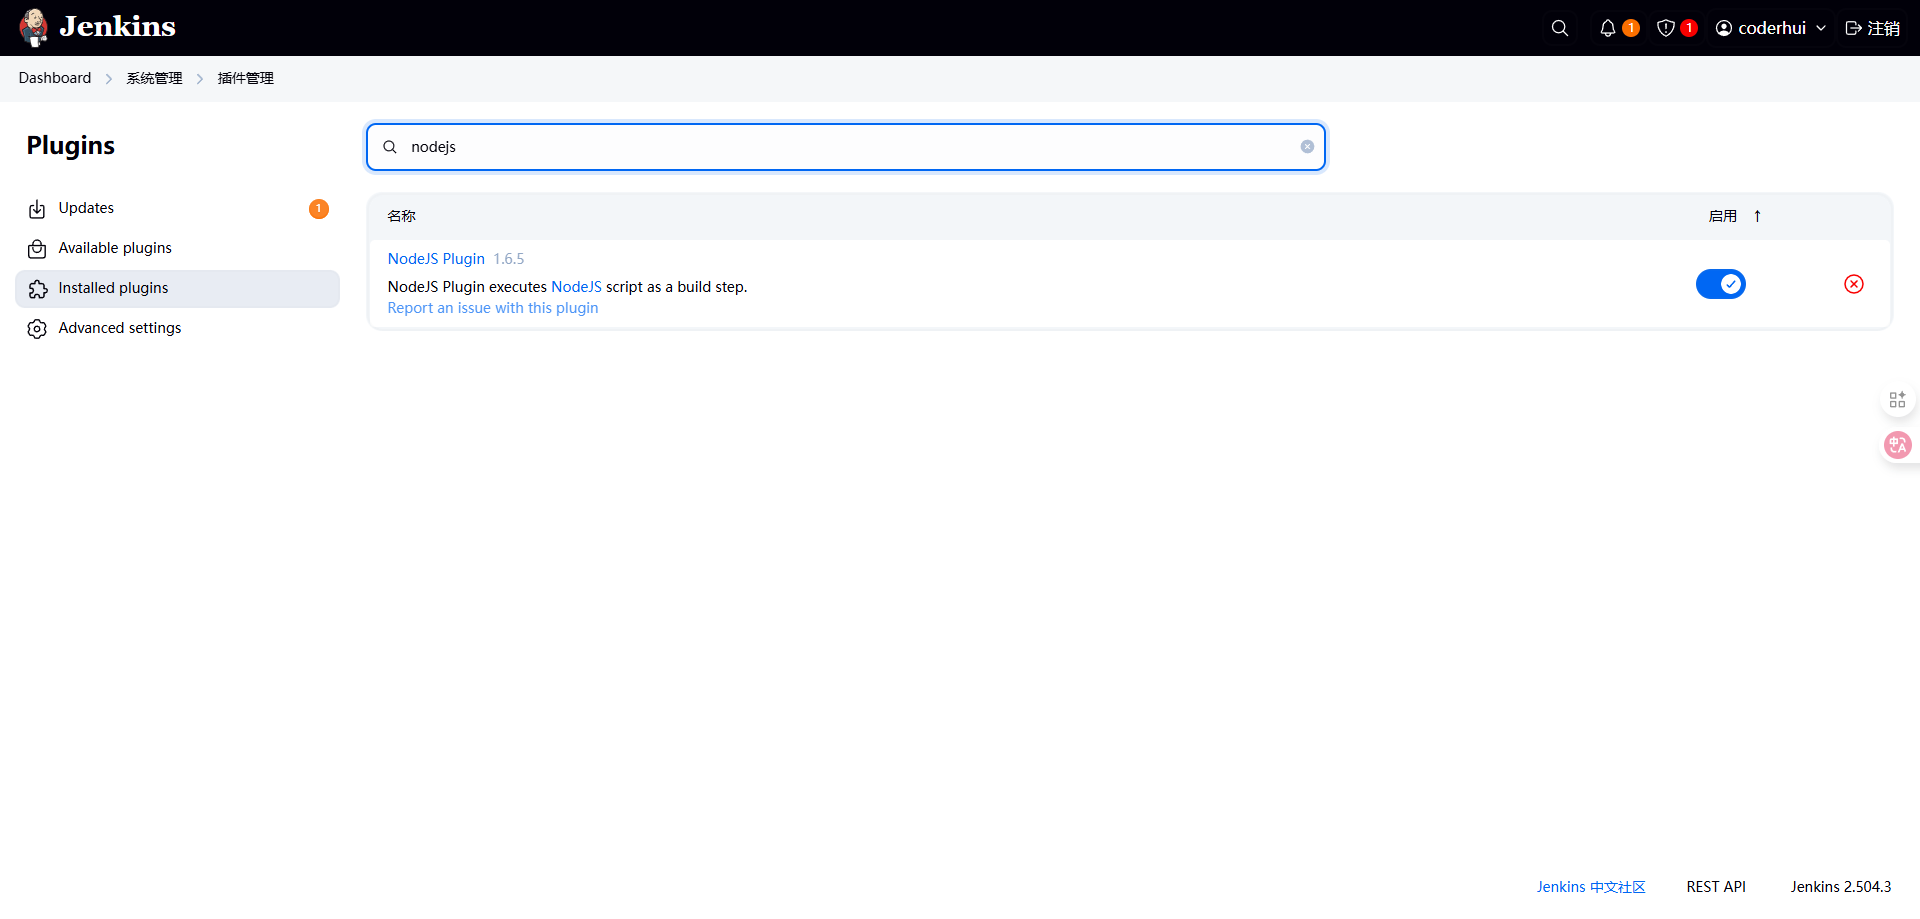
Task: Open Advanced settings
Action: pyautogui.click(x=120, y=328)
